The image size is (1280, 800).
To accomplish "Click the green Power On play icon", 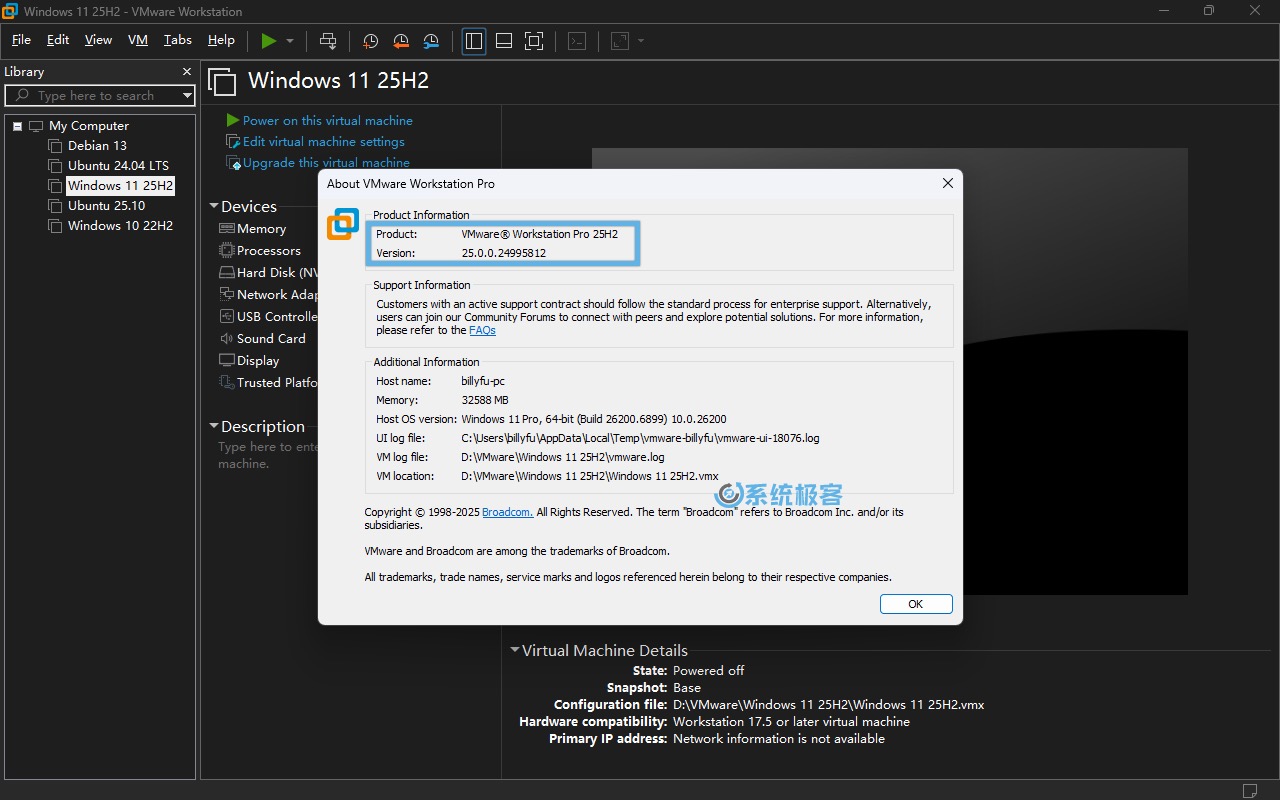I will [268, 41].
